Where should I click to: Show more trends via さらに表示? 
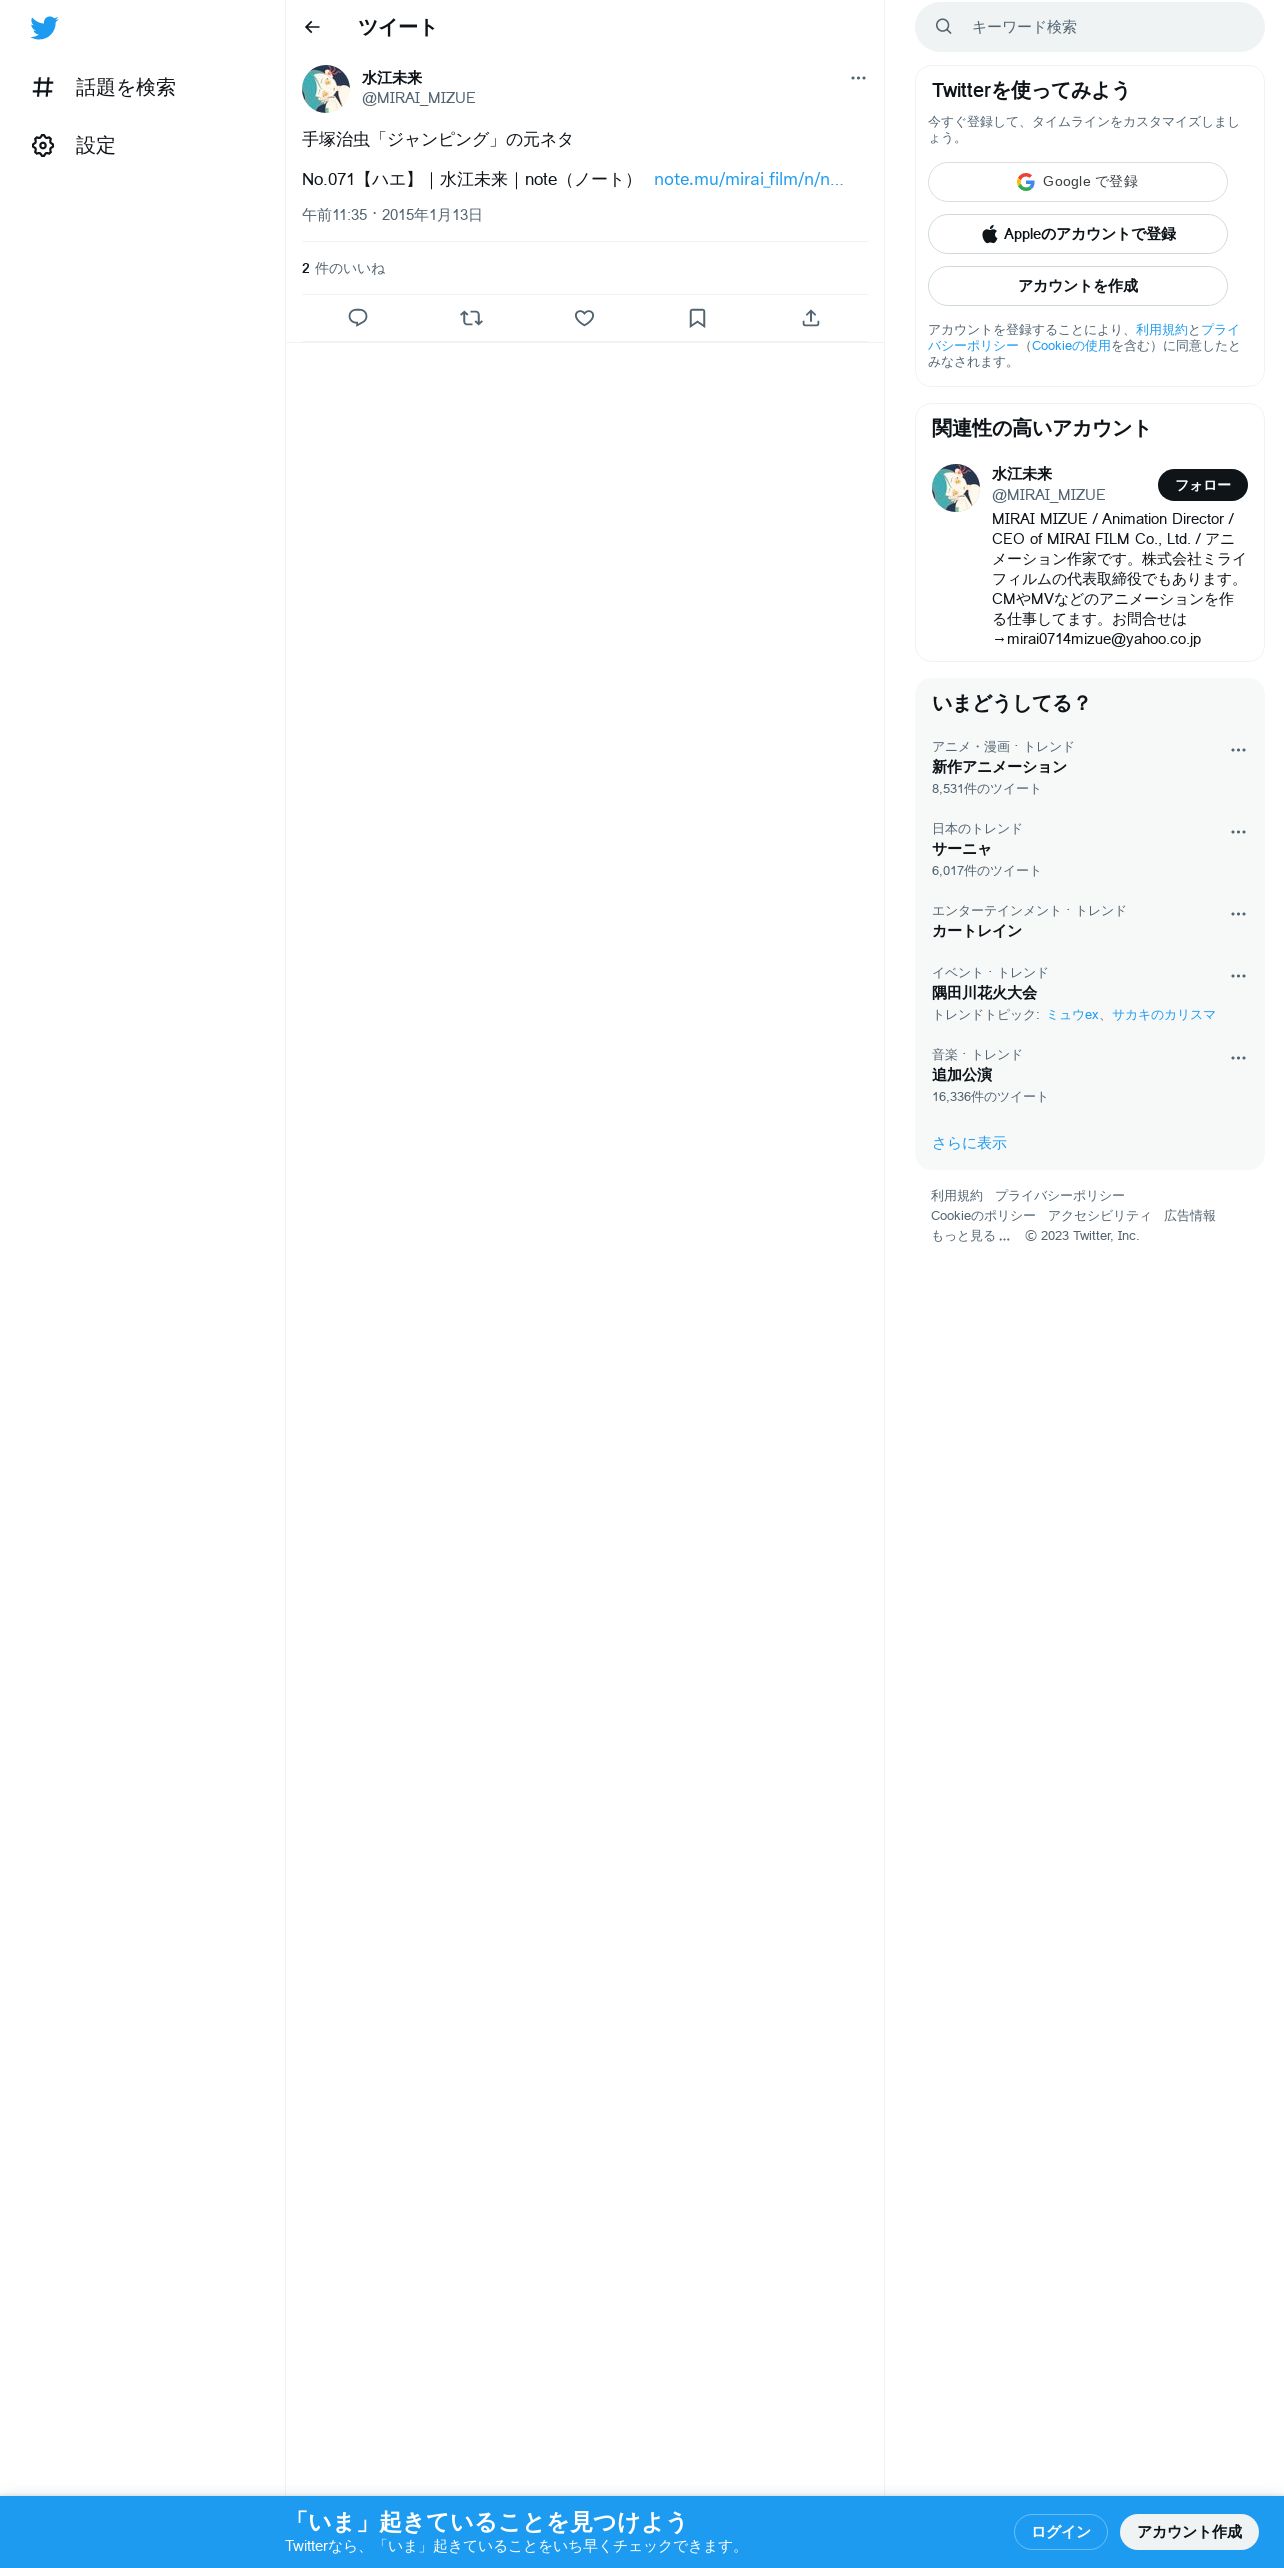point(969,1143)
